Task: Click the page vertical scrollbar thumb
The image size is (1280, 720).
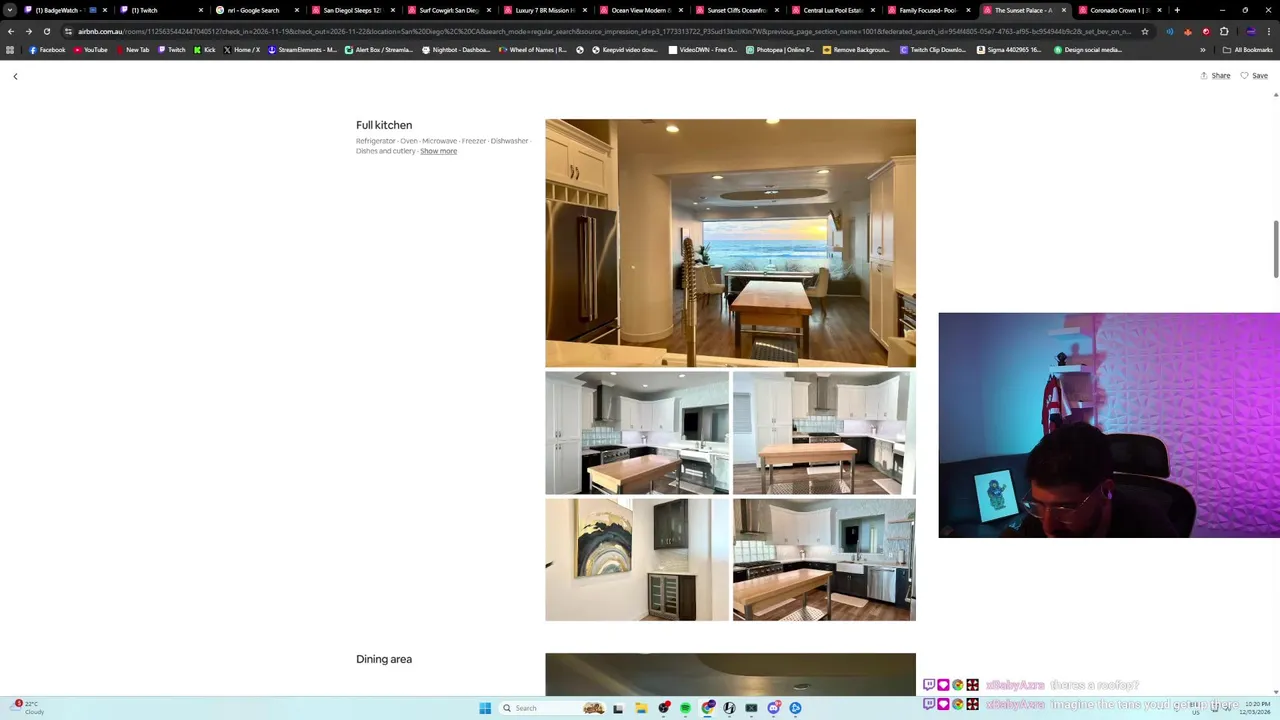Action: 1276,249
